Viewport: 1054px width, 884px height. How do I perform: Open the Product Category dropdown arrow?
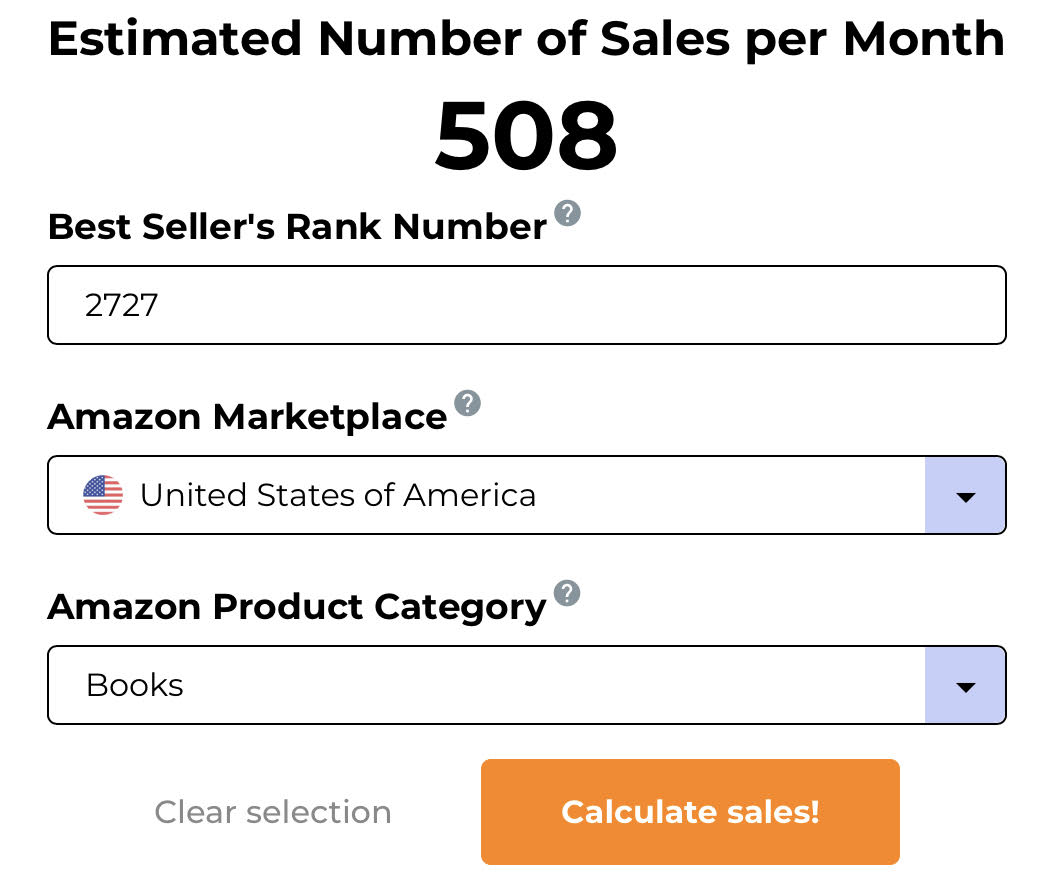(x=965, y=685)
